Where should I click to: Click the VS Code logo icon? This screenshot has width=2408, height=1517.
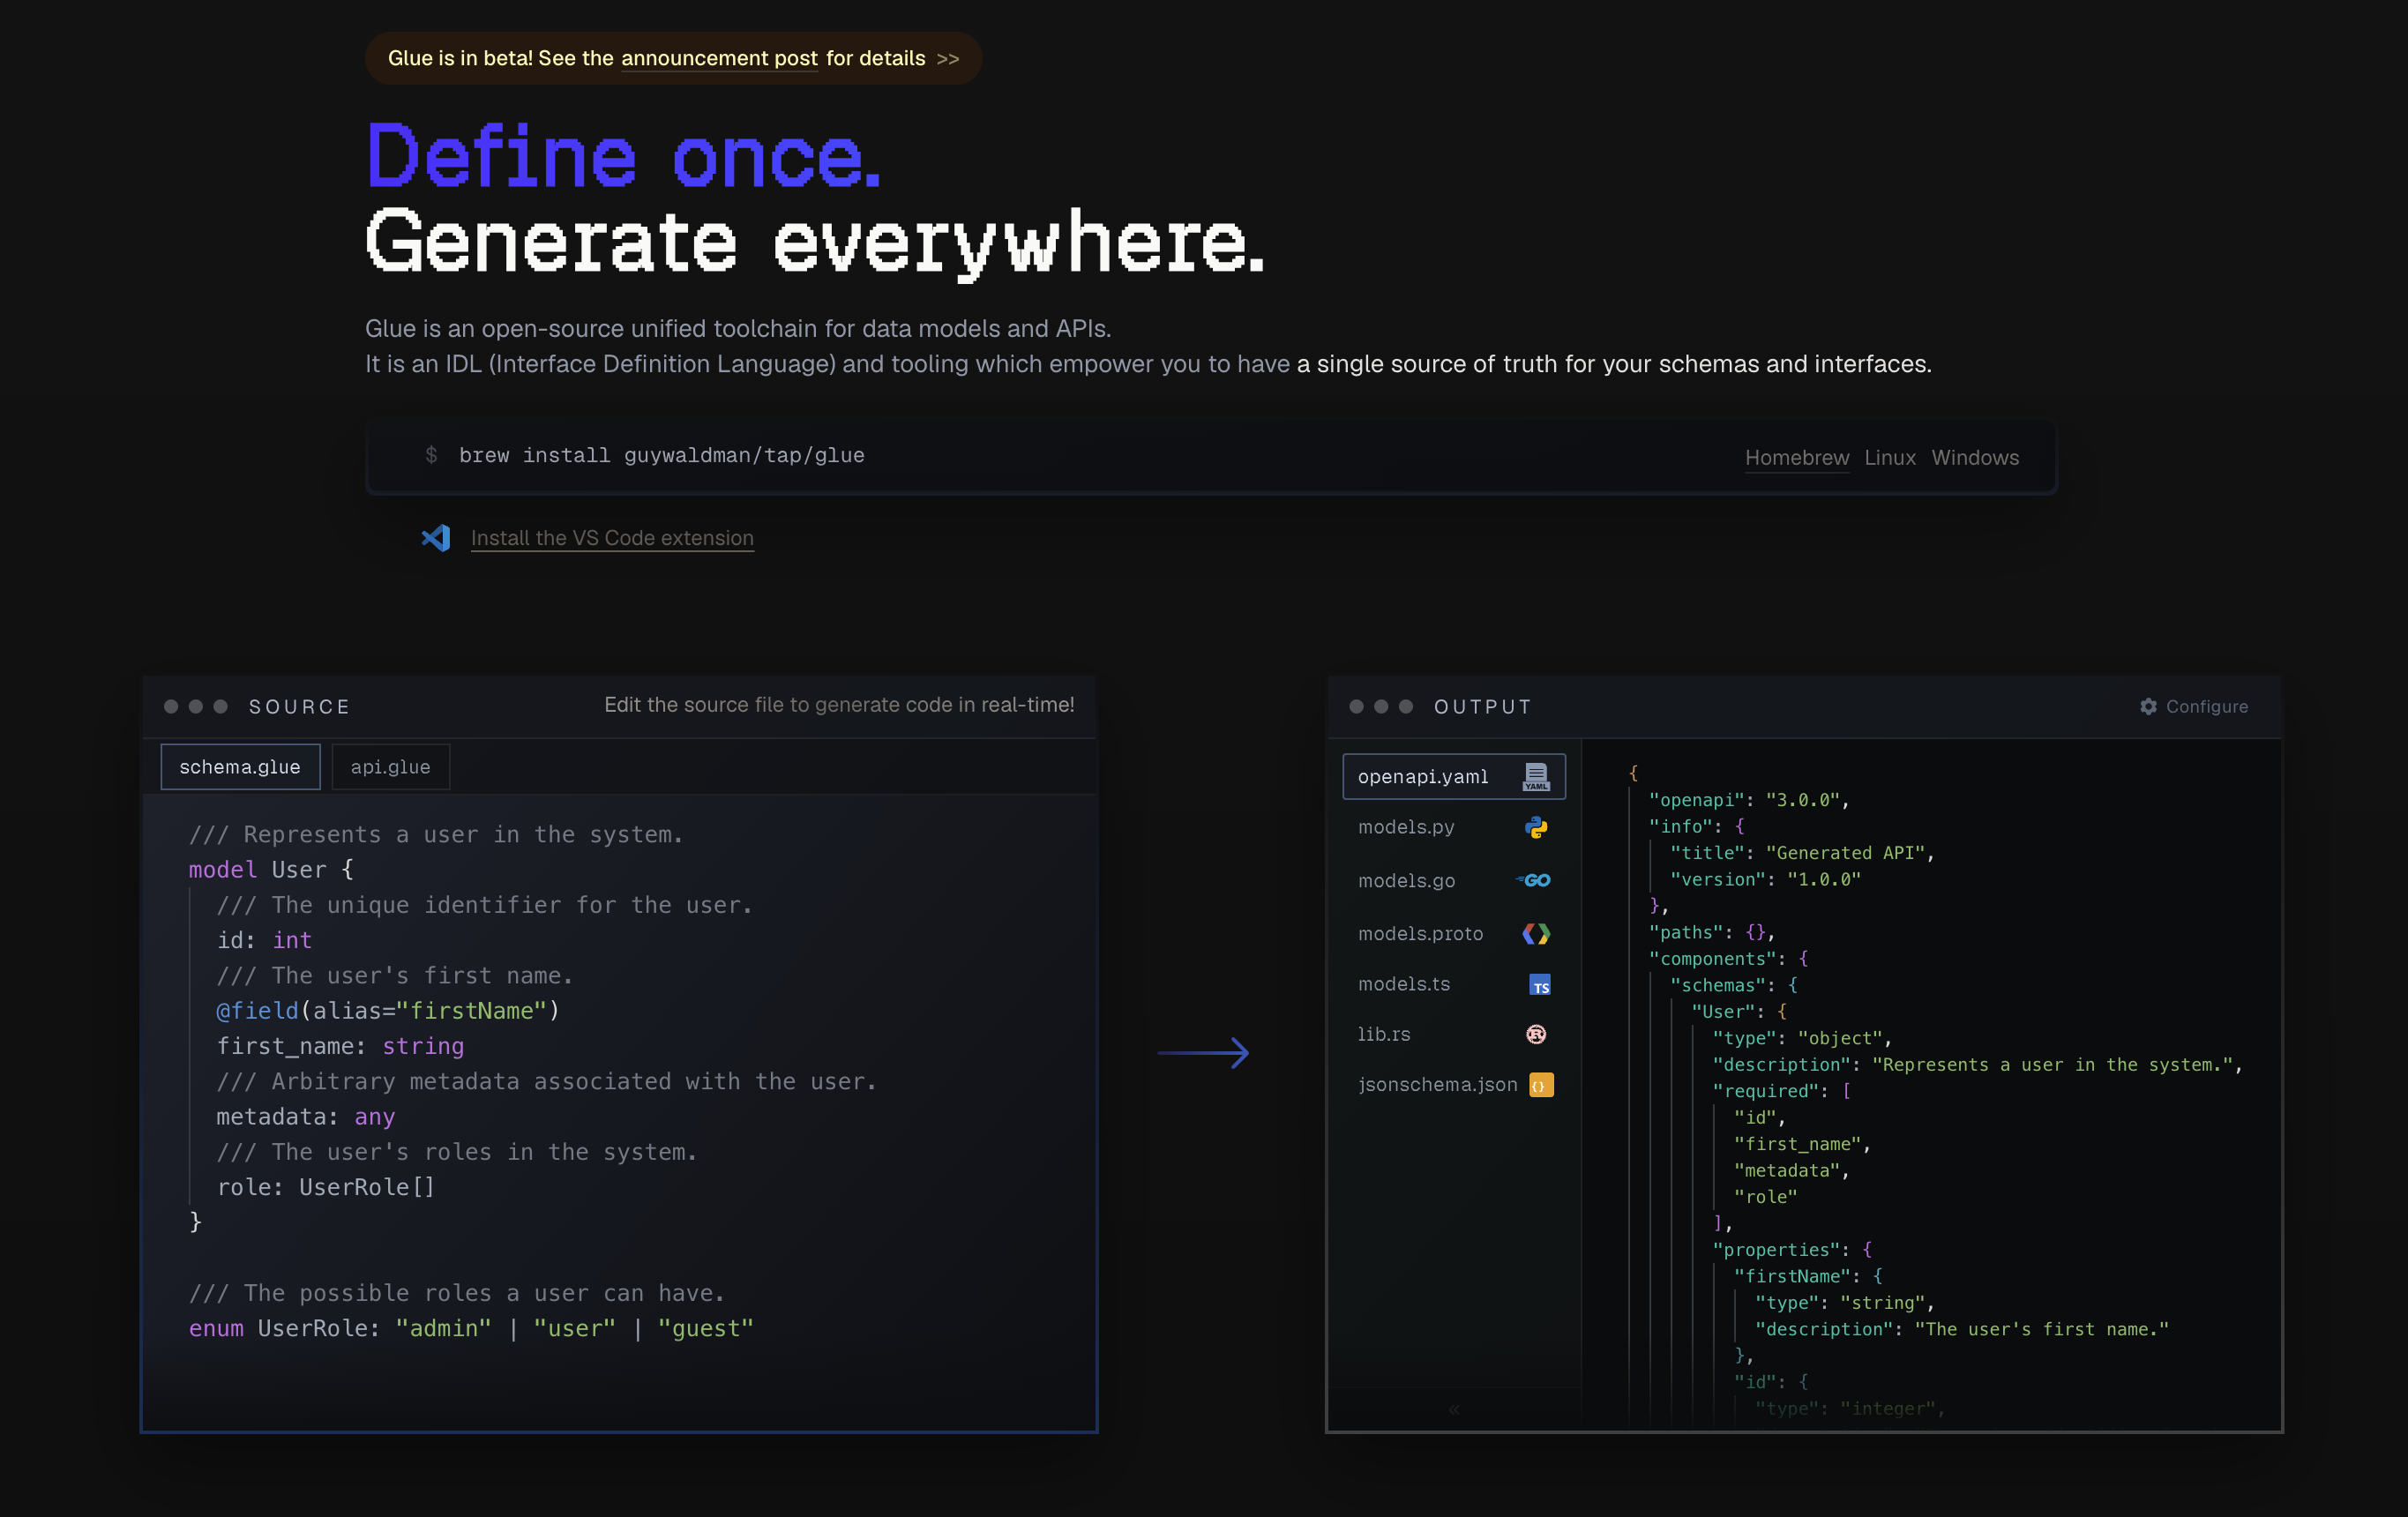coord(436,538)
